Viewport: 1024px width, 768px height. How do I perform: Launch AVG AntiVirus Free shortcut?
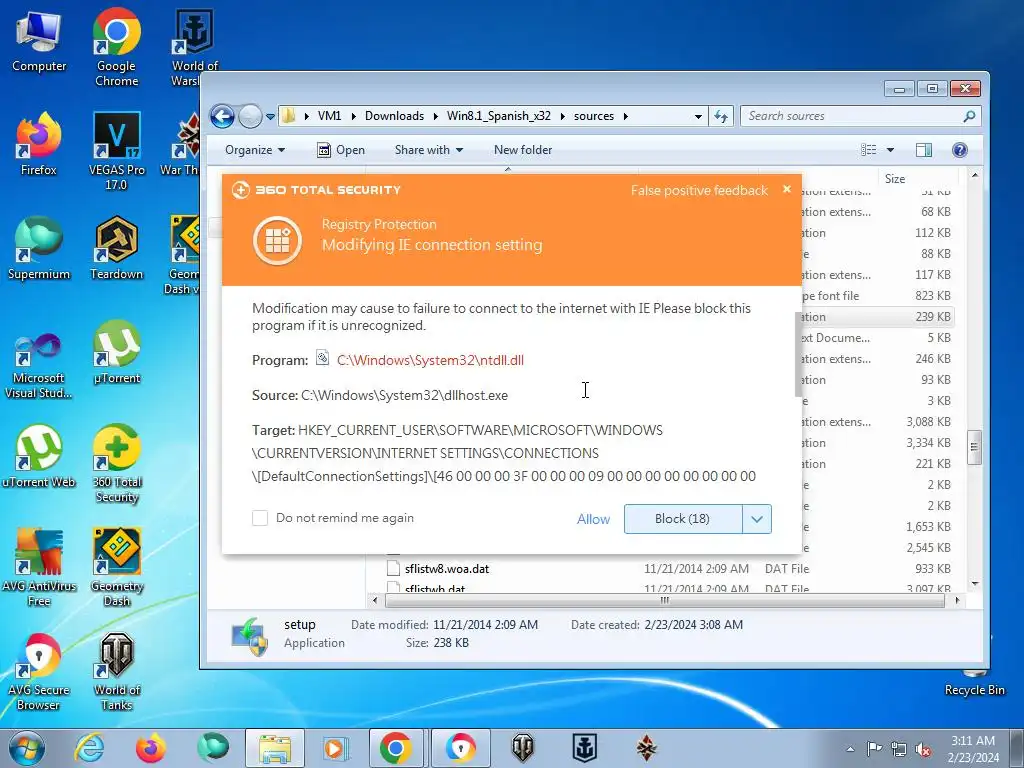point(39,568)
